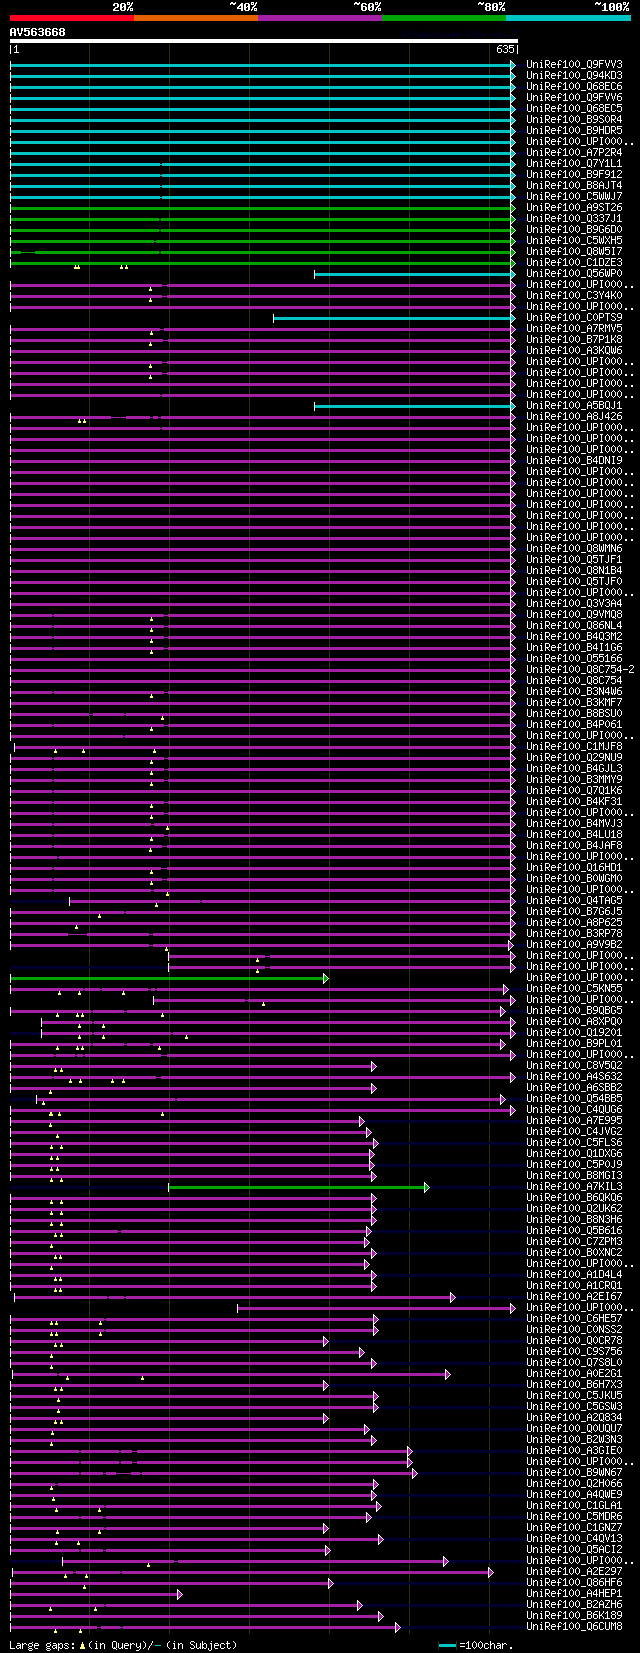Viewport: 640px width, 1653px height.
Task: Click the text UniRef100_Q16HD1
Action: click(574, 867)
